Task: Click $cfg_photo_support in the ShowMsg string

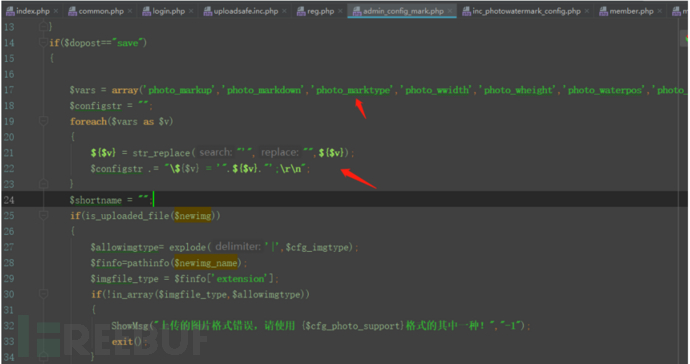Action: point(352,326)
